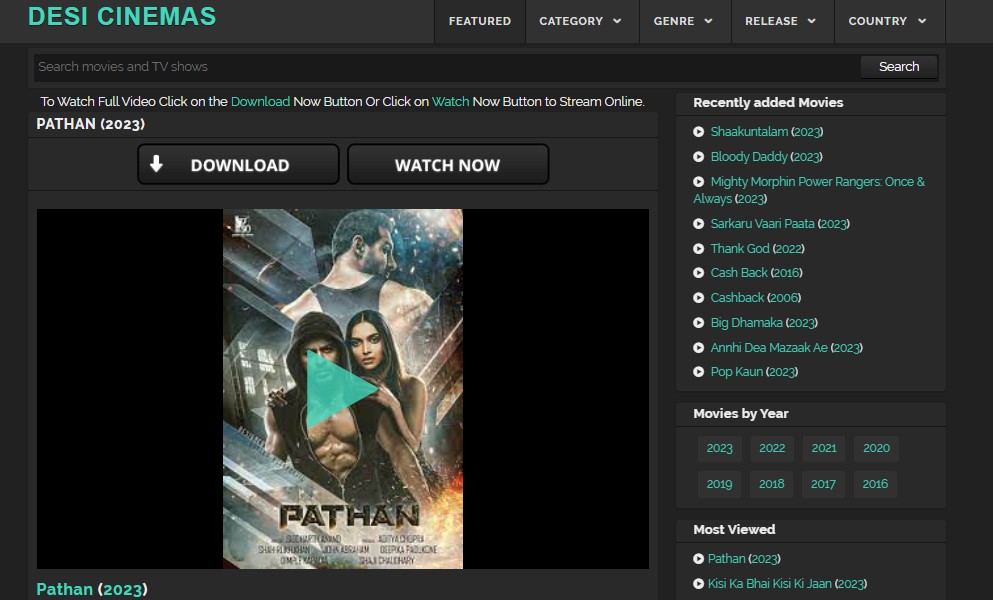Click the play icon beside Pop Kaun
993x600 pixels.
point(699,372)
